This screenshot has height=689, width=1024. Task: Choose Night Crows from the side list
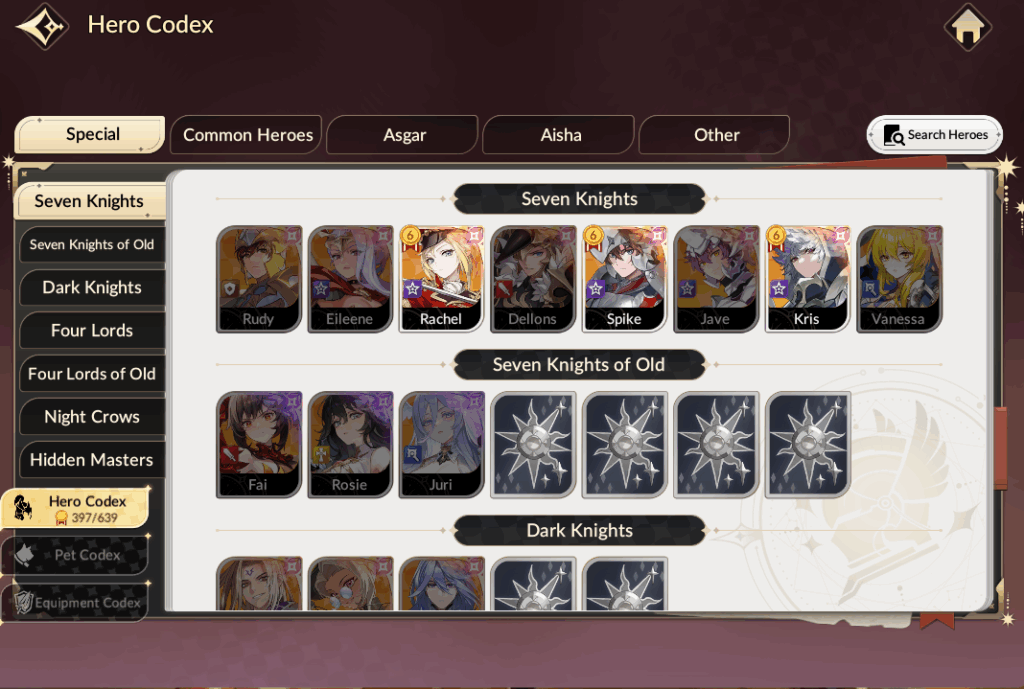pyautogui.click(x=92, y=417)
